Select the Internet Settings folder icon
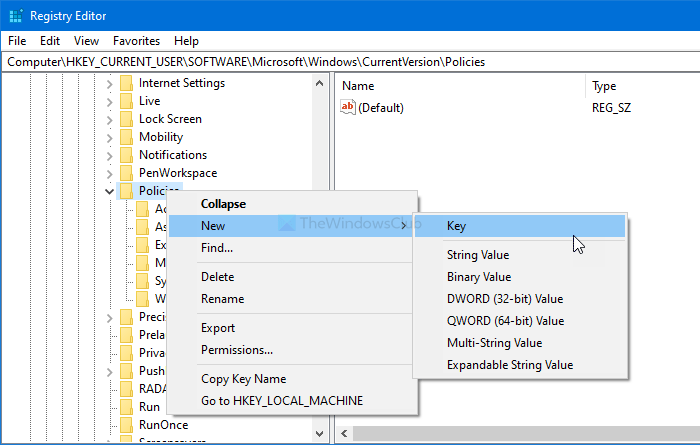 (x=126, y=83)
